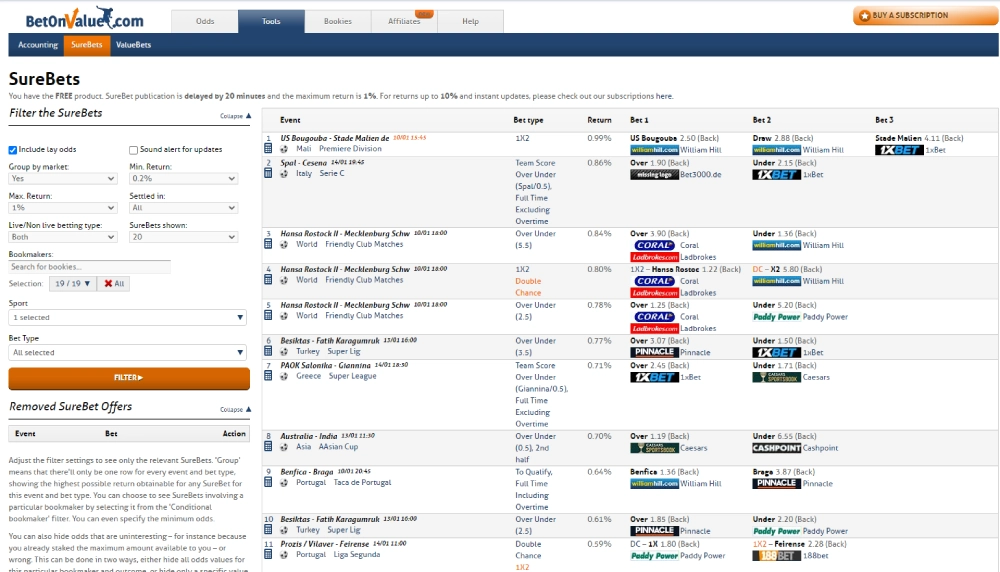Click Pinnacle logo under Over 3.07
Image resolution: width=1000 pixels, height=572 pixels.
click(x=654, y=352)
